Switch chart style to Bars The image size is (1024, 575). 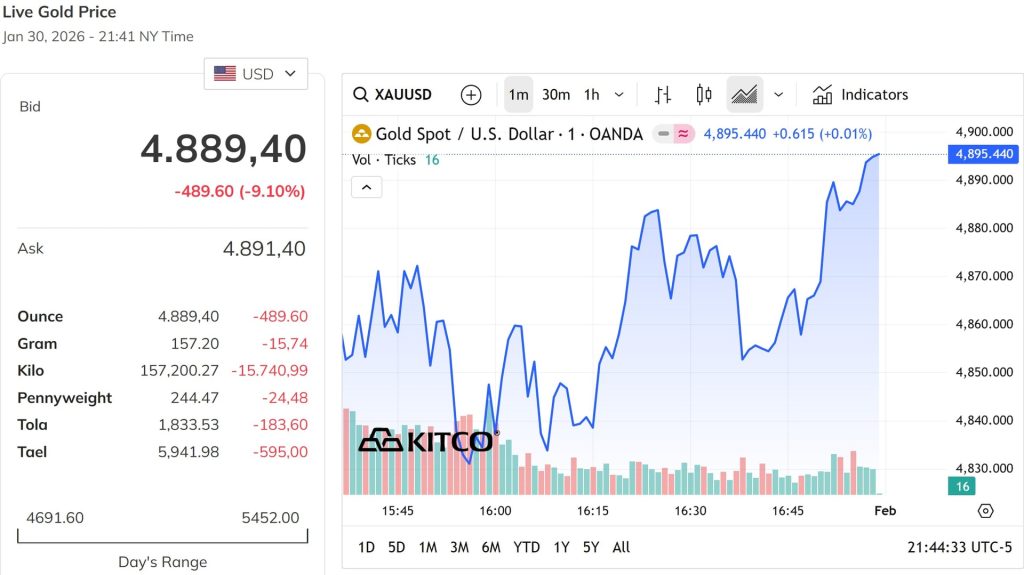click(663, 95)
